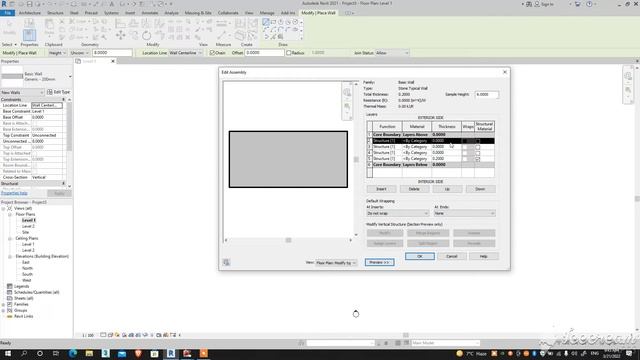Open the Architecture ribbon tab
The height and width of the screenshot is (360, 640).
tap(30, 13)
